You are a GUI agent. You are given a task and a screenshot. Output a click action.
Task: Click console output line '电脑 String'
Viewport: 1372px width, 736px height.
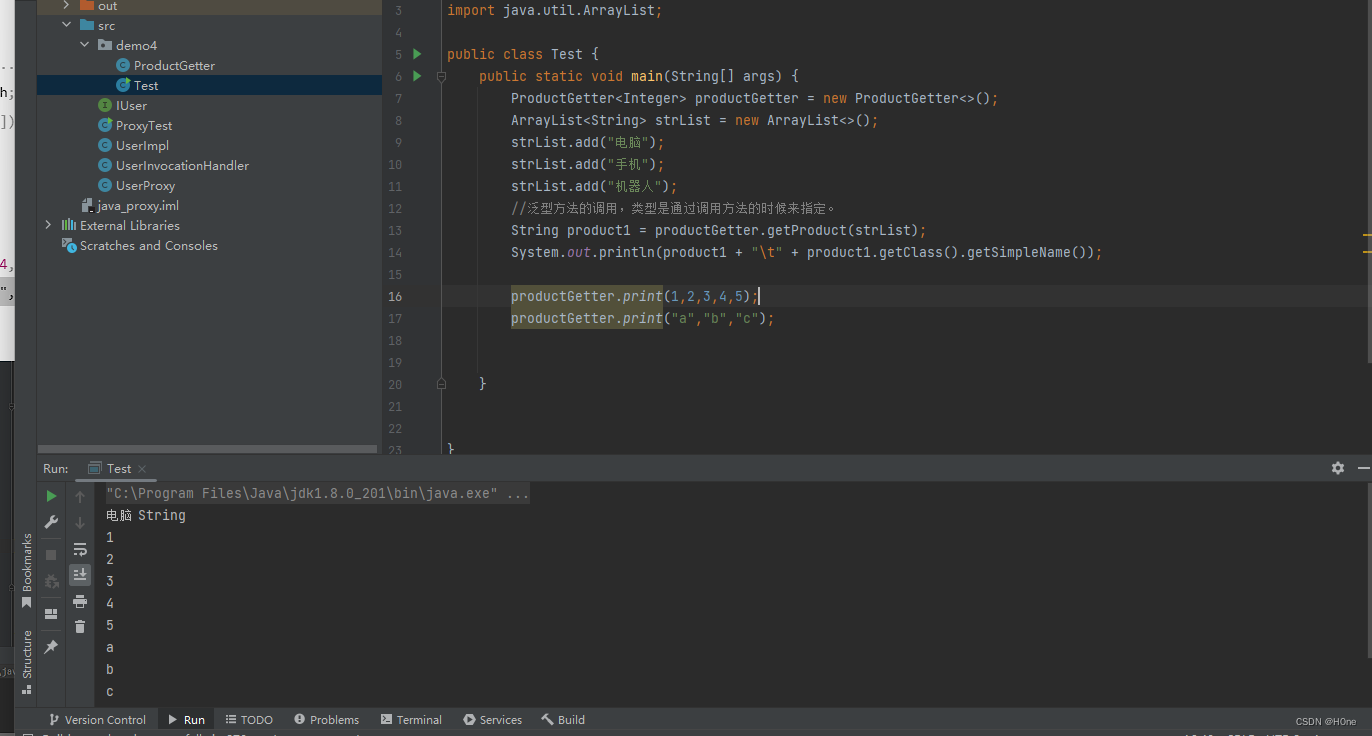tap(146, 515)
